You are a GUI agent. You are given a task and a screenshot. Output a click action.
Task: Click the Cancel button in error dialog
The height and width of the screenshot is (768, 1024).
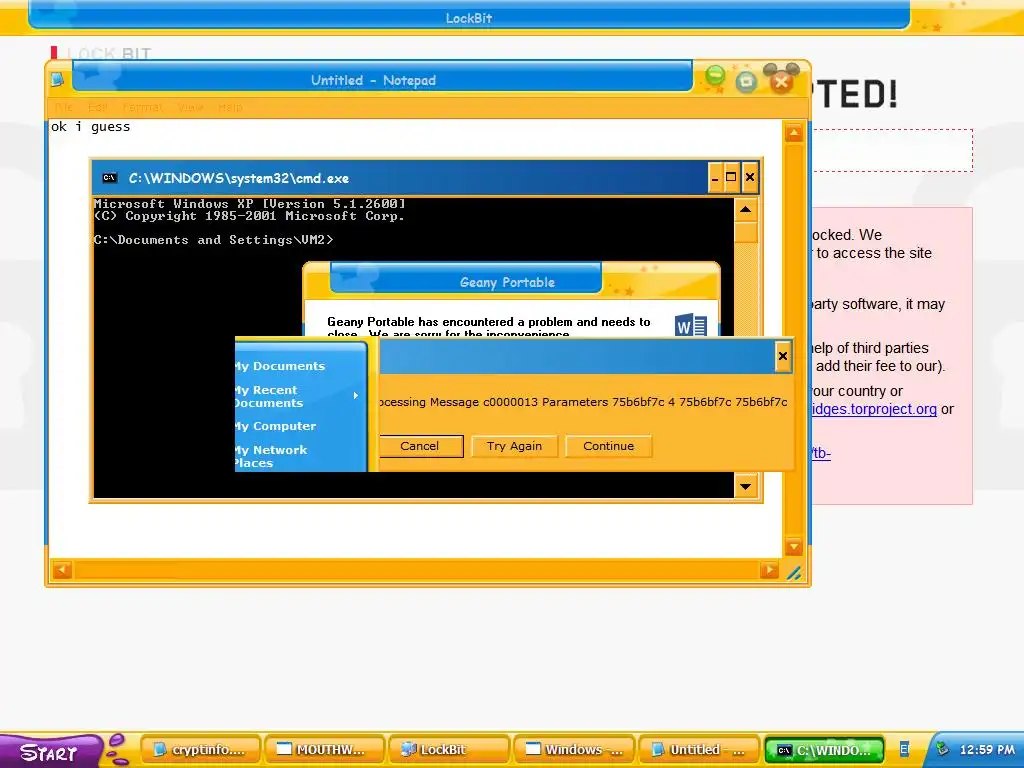pos(420,446)
